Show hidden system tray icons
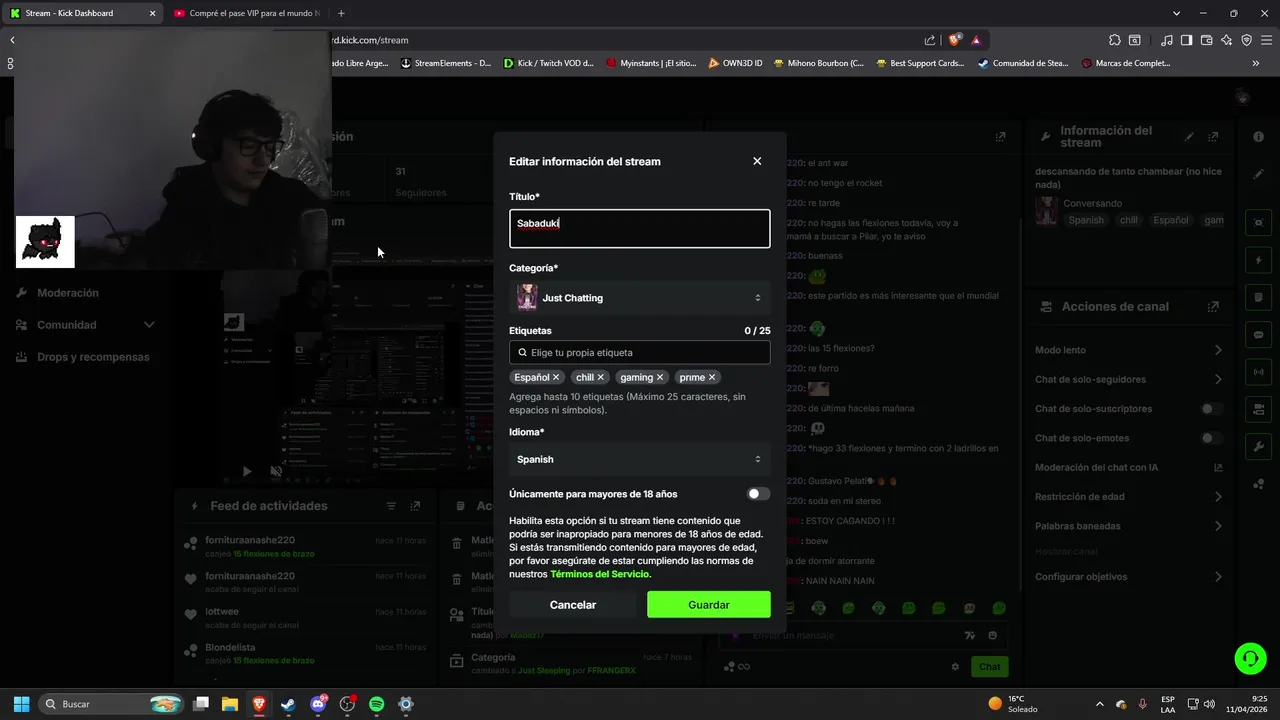The width and height of the screenshot is (1280, 720). point(1100,704)
